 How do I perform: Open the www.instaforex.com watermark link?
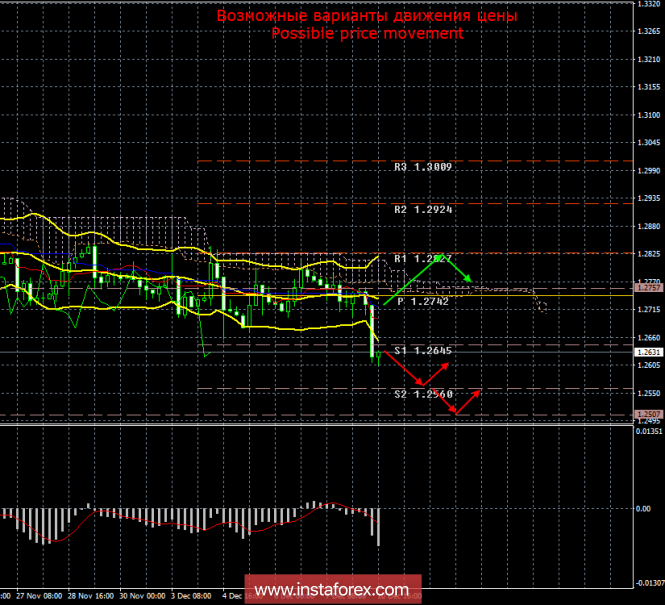coord(333,588)
